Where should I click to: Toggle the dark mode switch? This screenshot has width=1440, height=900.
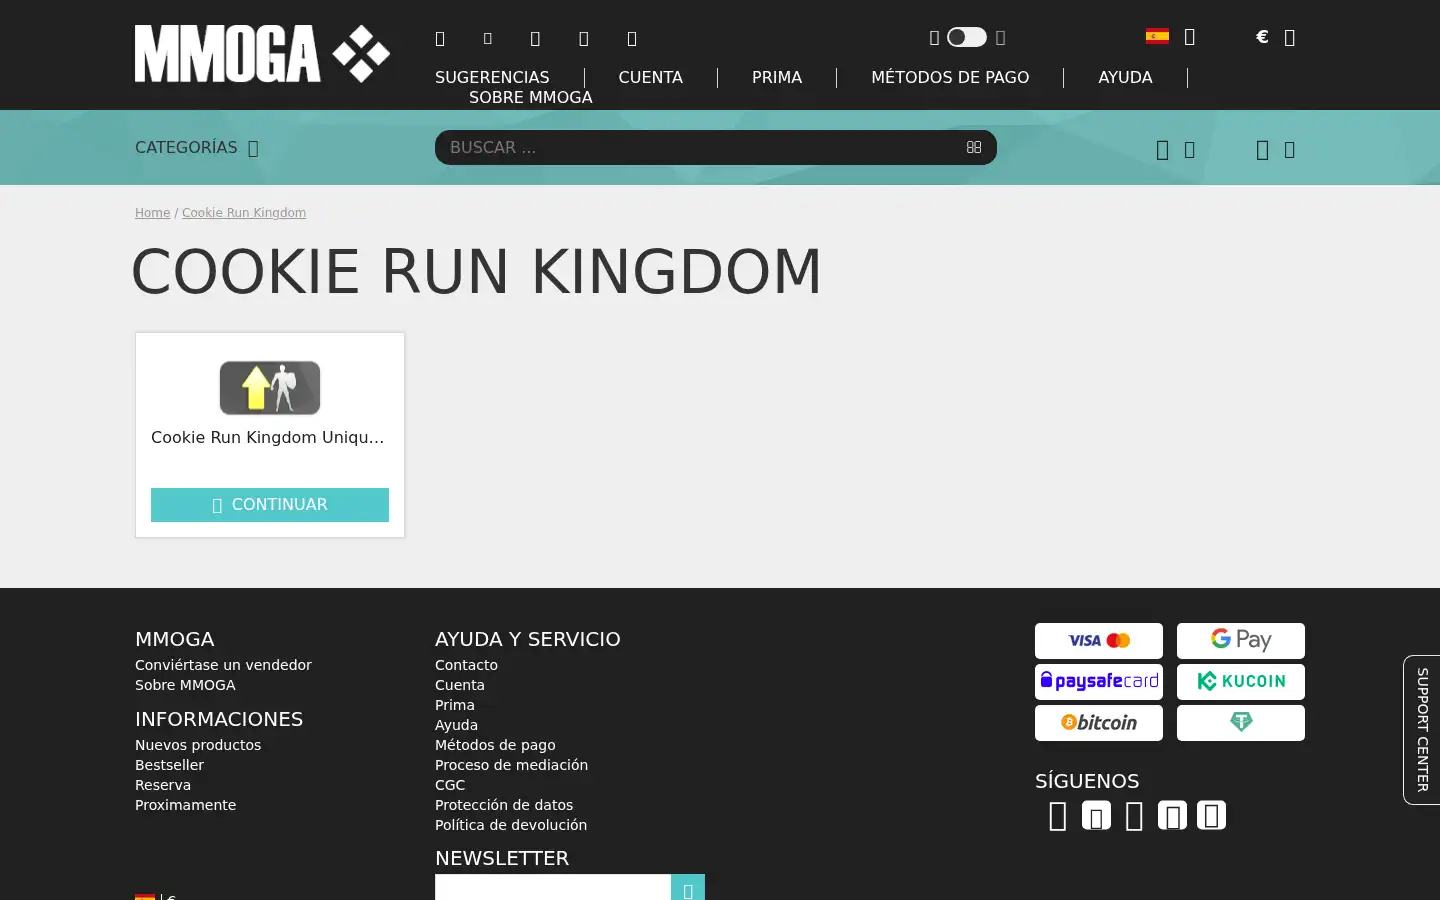pyautogui.click(x=967, y=37)
